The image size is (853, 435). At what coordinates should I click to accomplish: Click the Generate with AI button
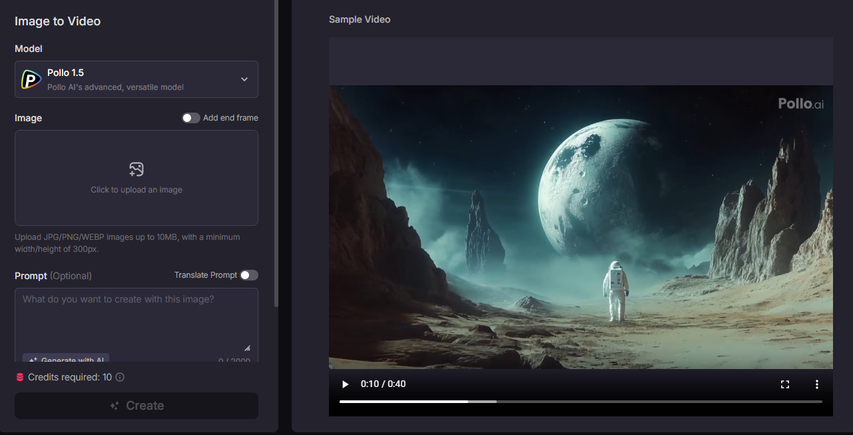click(x=66, y=359)
